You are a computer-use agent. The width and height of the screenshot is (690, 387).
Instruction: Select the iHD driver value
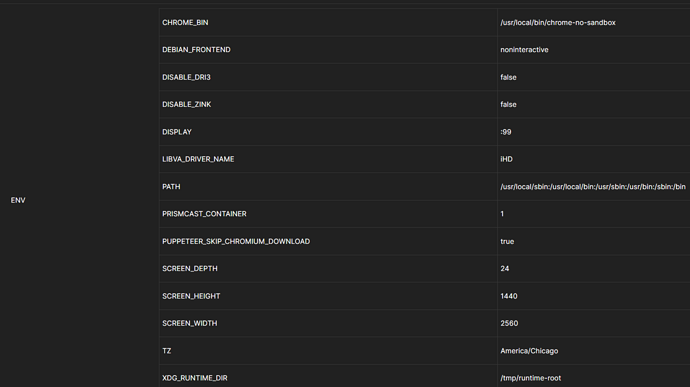(x=506, y=159)
